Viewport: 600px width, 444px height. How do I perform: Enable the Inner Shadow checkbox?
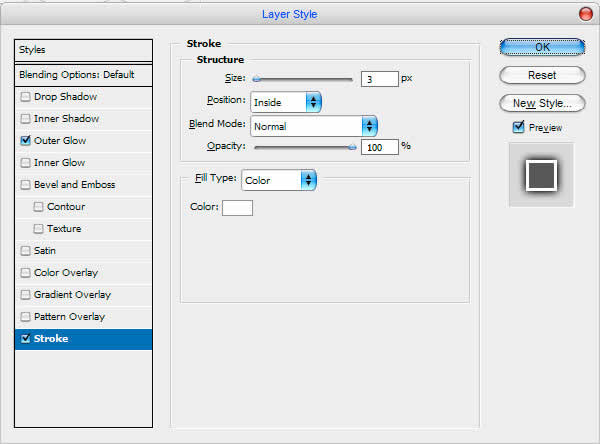point(25,119)
